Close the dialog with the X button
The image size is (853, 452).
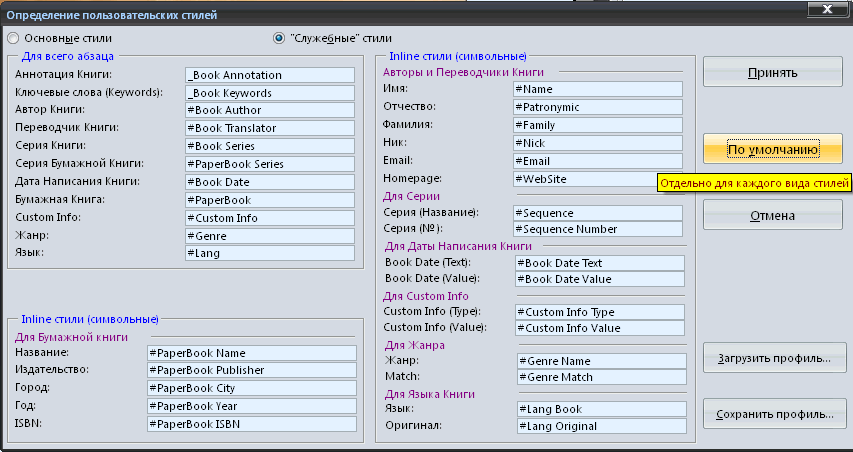click(x=827, y=9)
